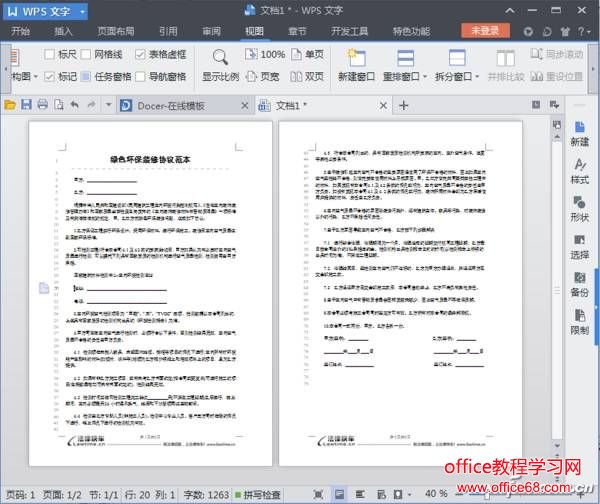Open the 页面布局 ribbon tab
600x504 pixels.
[116, 31]
